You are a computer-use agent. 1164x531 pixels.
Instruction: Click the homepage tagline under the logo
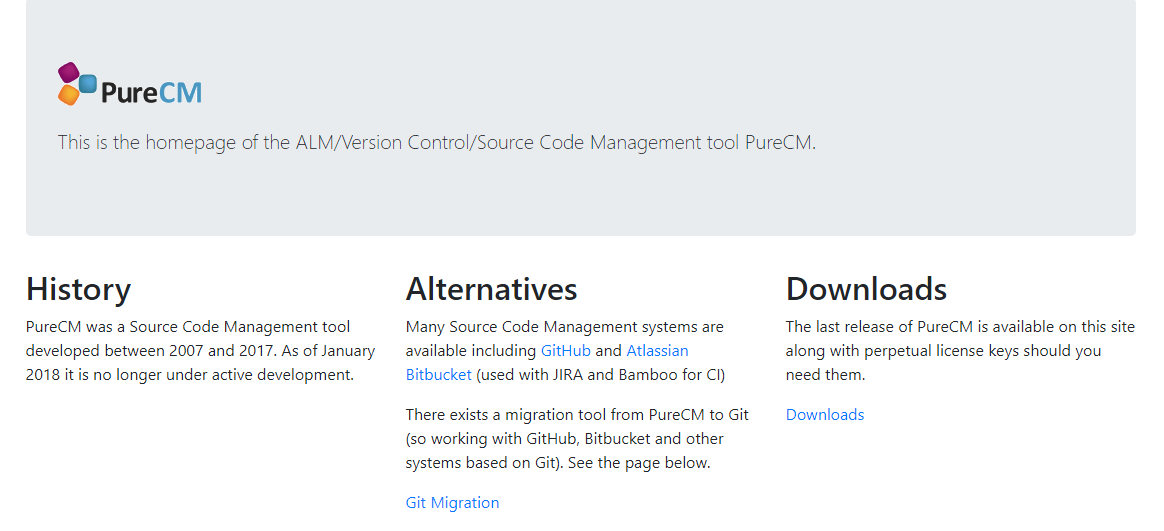click(x=437, y=142)
